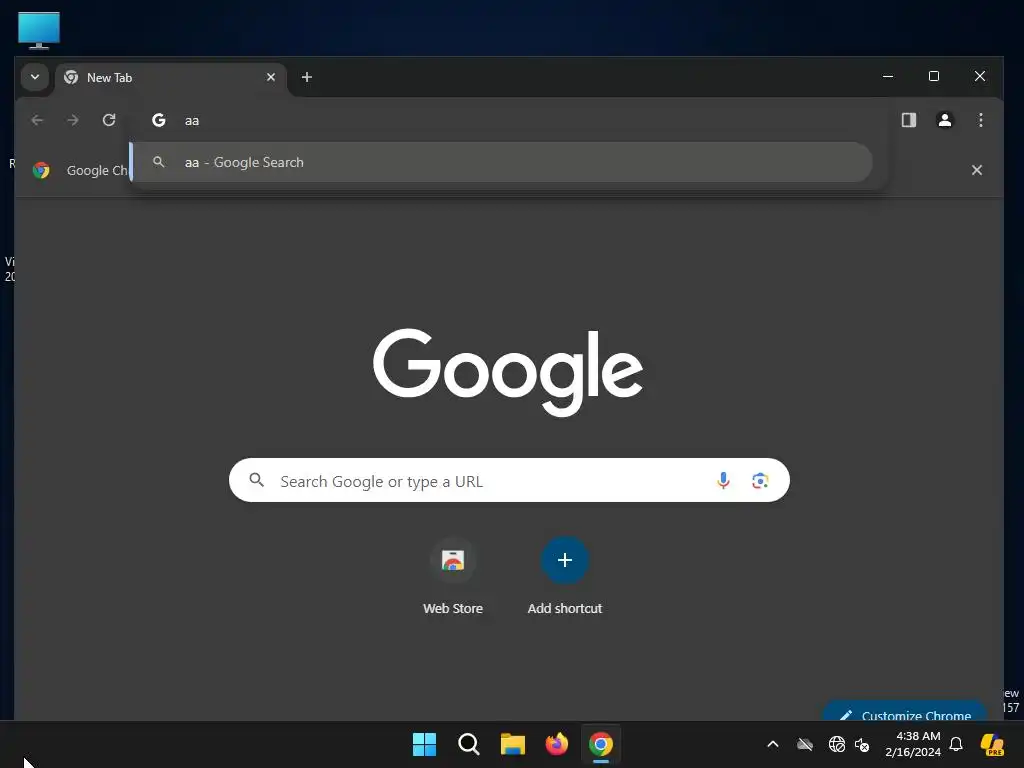Close the New Tab tab
Screen dimensions: 1024x768
271,77
